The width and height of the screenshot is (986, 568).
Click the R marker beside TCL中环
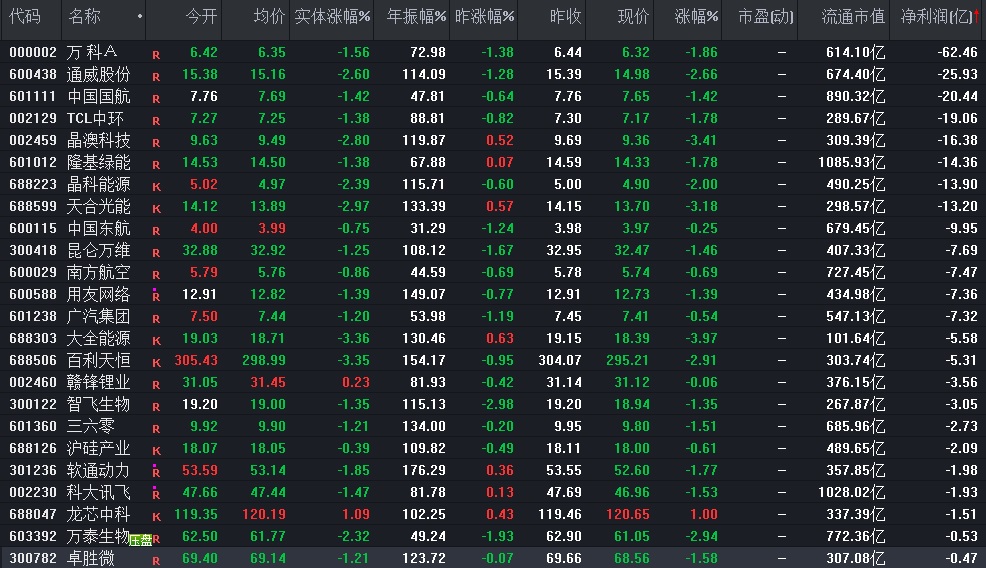pyautogui.click(x=156, y=121)
